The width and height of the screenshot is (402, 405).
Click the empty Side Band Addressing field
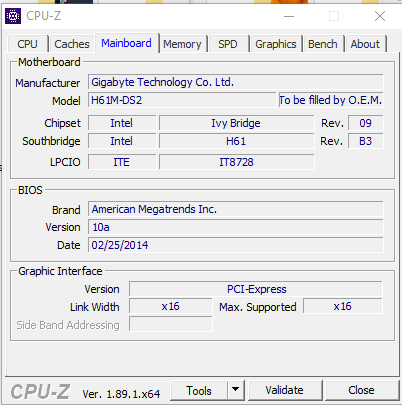pos(171,324)
